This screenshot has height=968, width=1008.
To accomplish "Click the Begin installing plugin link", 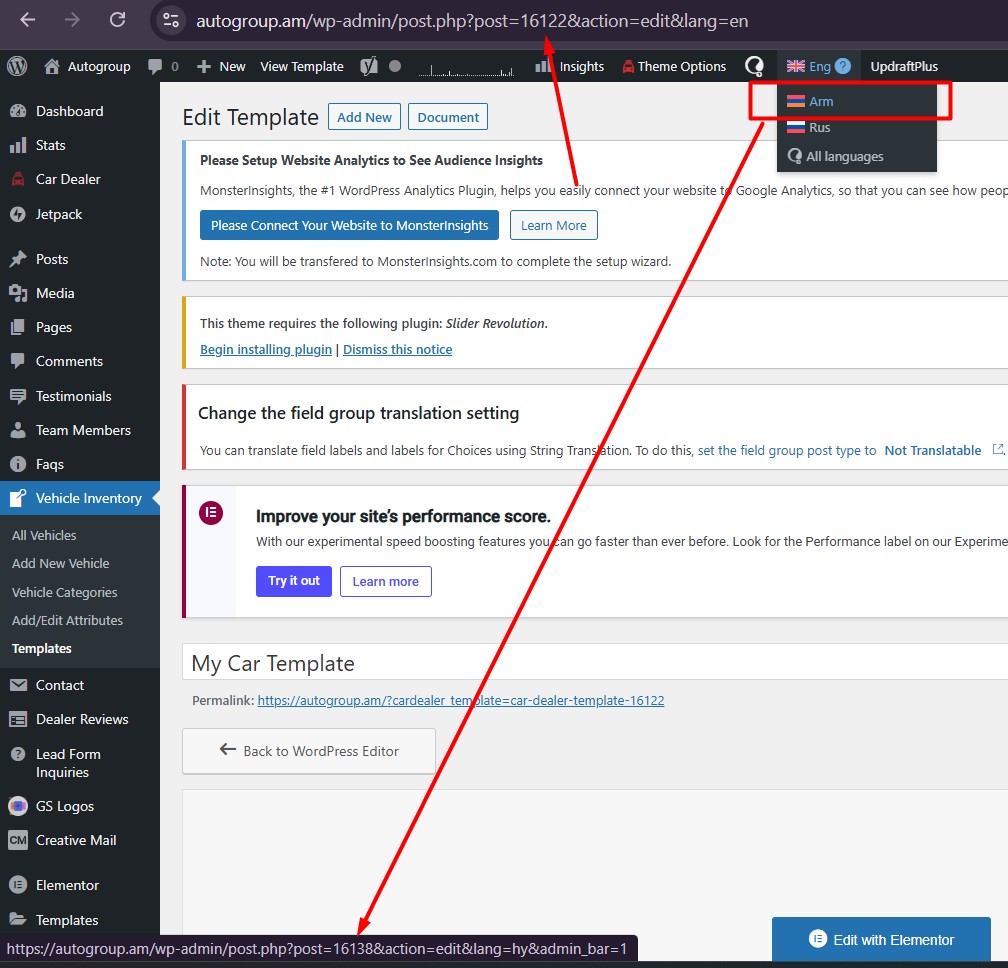I will (x=266, y=350).
